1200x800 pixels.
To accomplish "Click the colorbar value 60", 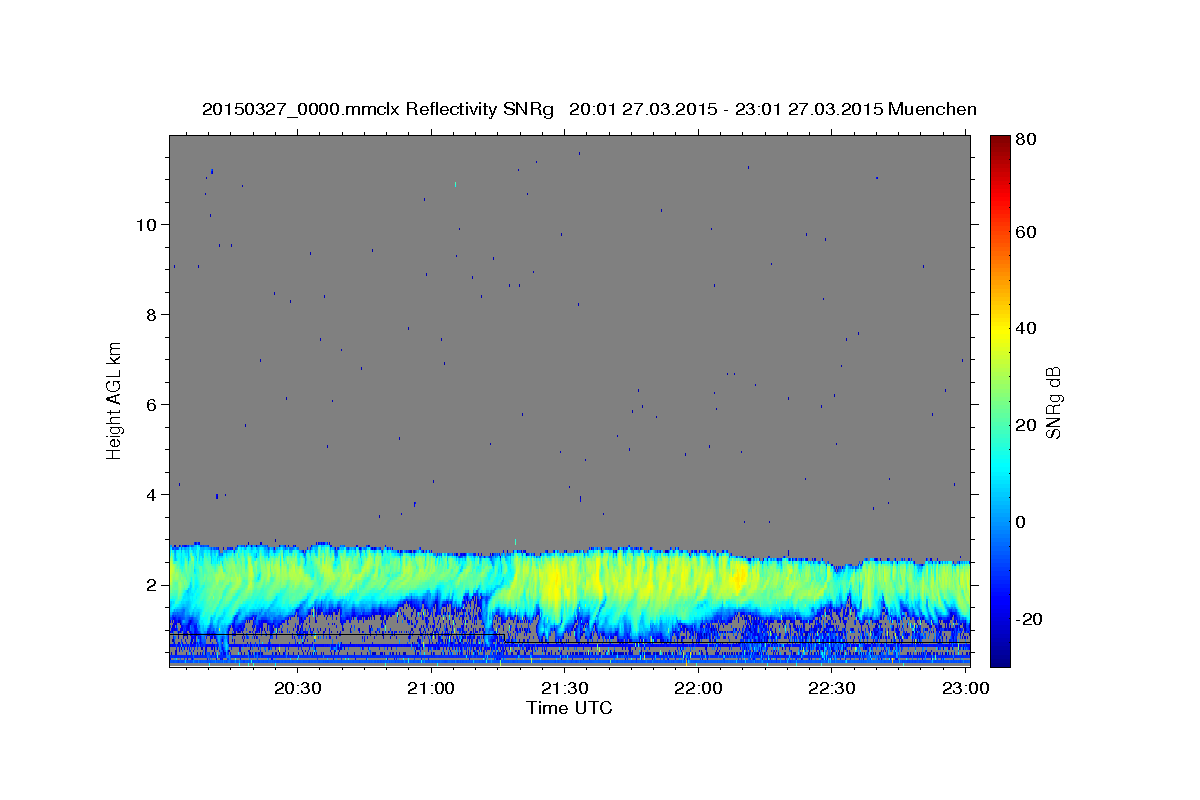I will [1025, 232].
